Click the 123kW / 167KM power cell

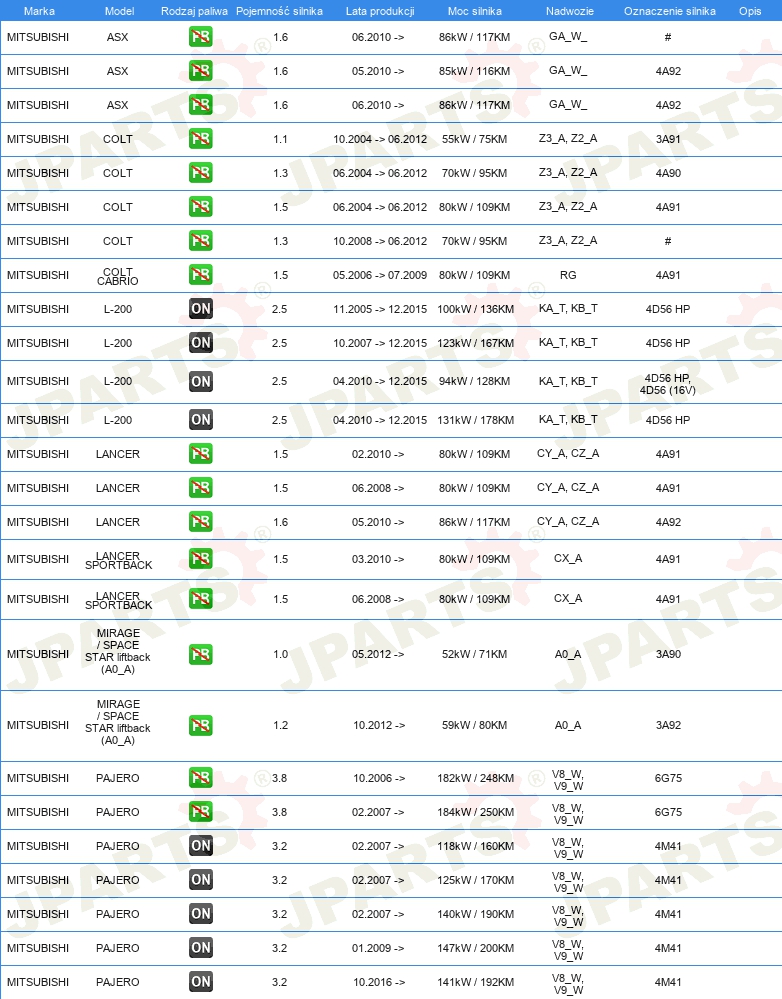click(475, 343)
